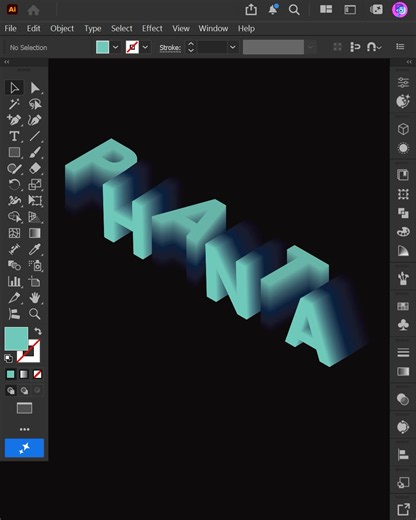Activate the Puppet Warp tool
The height and width of the screenshot is (520, 416).
(x=14, y=200)
